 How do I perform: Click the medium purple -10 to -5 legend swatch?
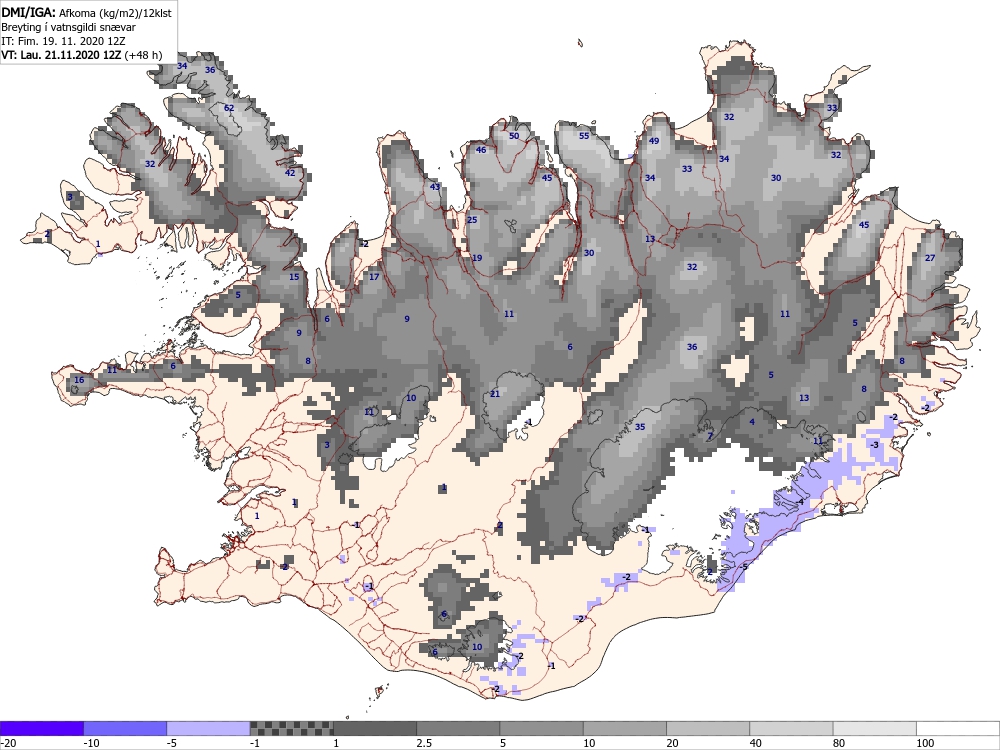[125, 728]
